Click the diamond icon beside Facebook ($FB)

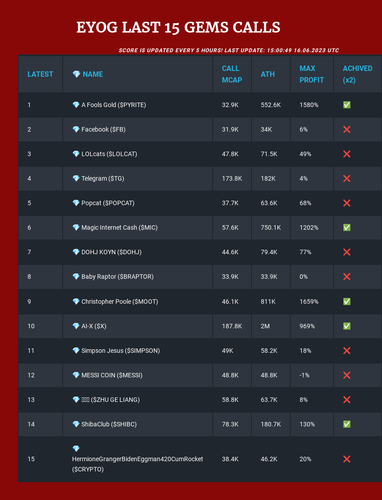click(x=76, y=129)
